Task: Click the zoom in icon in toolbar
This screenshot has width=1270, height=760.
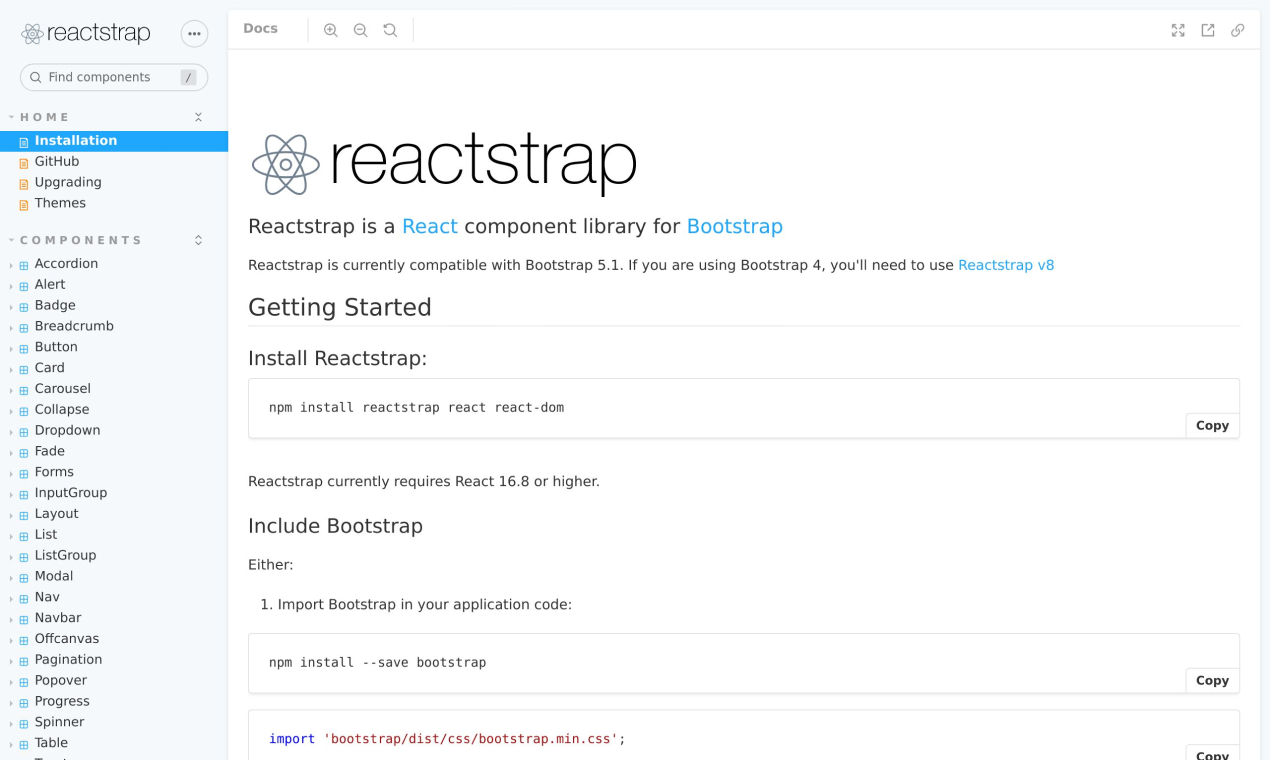Action: (331, 30)
